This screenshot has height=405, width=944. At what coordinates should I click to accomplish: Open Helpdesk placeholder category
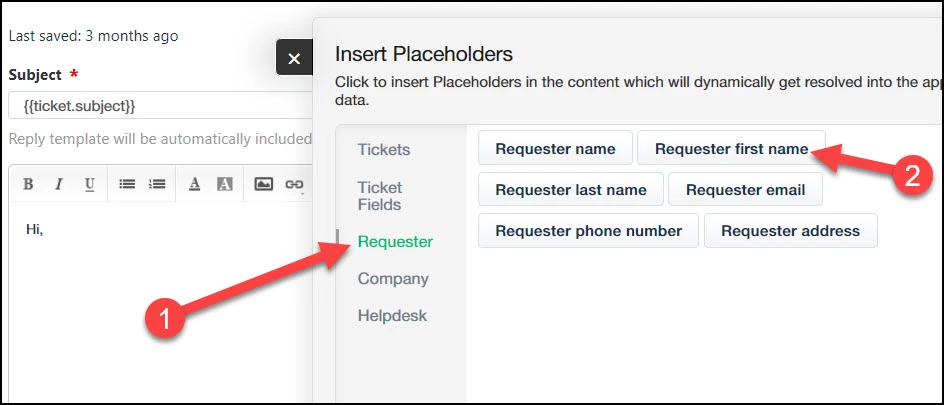tap(392, 315)
